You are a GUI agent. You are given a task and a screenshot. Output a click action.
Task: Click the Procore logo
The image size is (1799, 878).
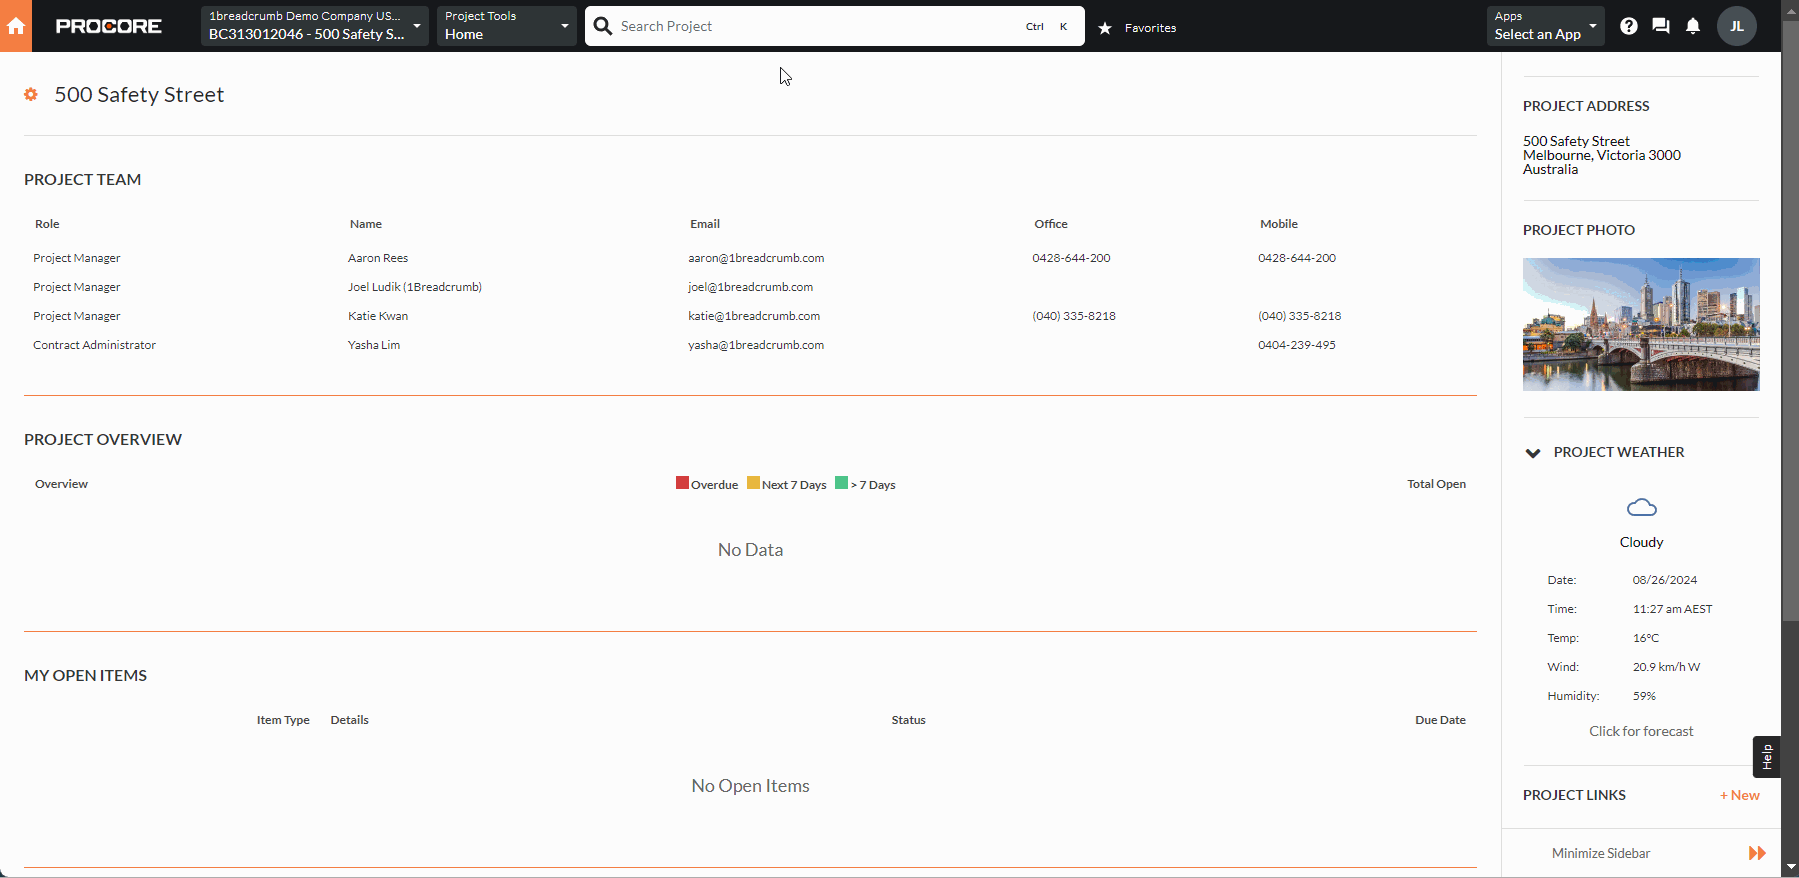[x=109, y=26]
